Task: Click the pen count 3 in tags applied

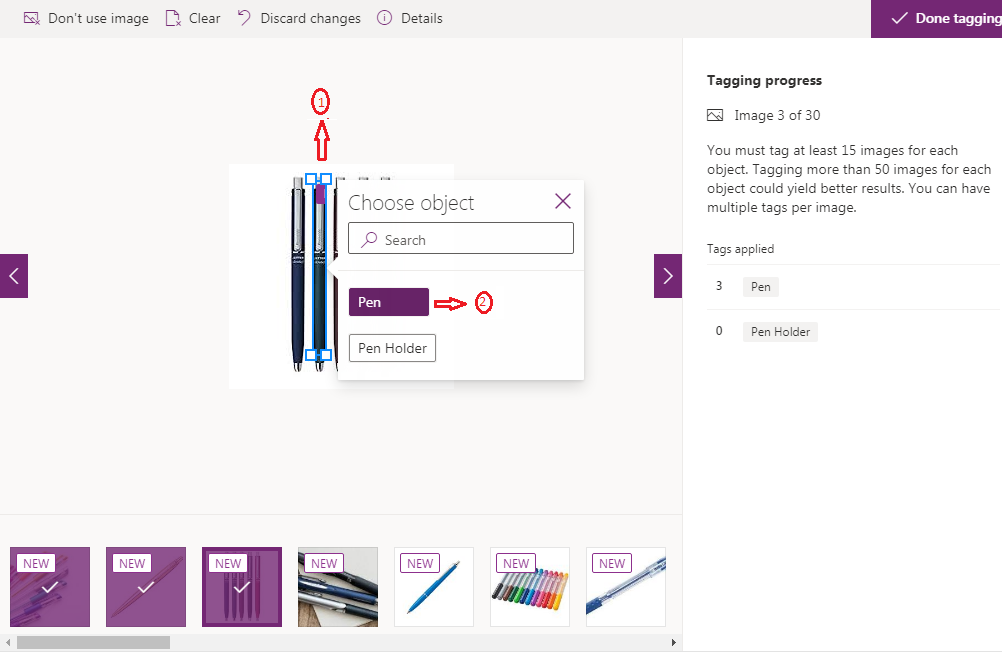Action: coord(719,286)
